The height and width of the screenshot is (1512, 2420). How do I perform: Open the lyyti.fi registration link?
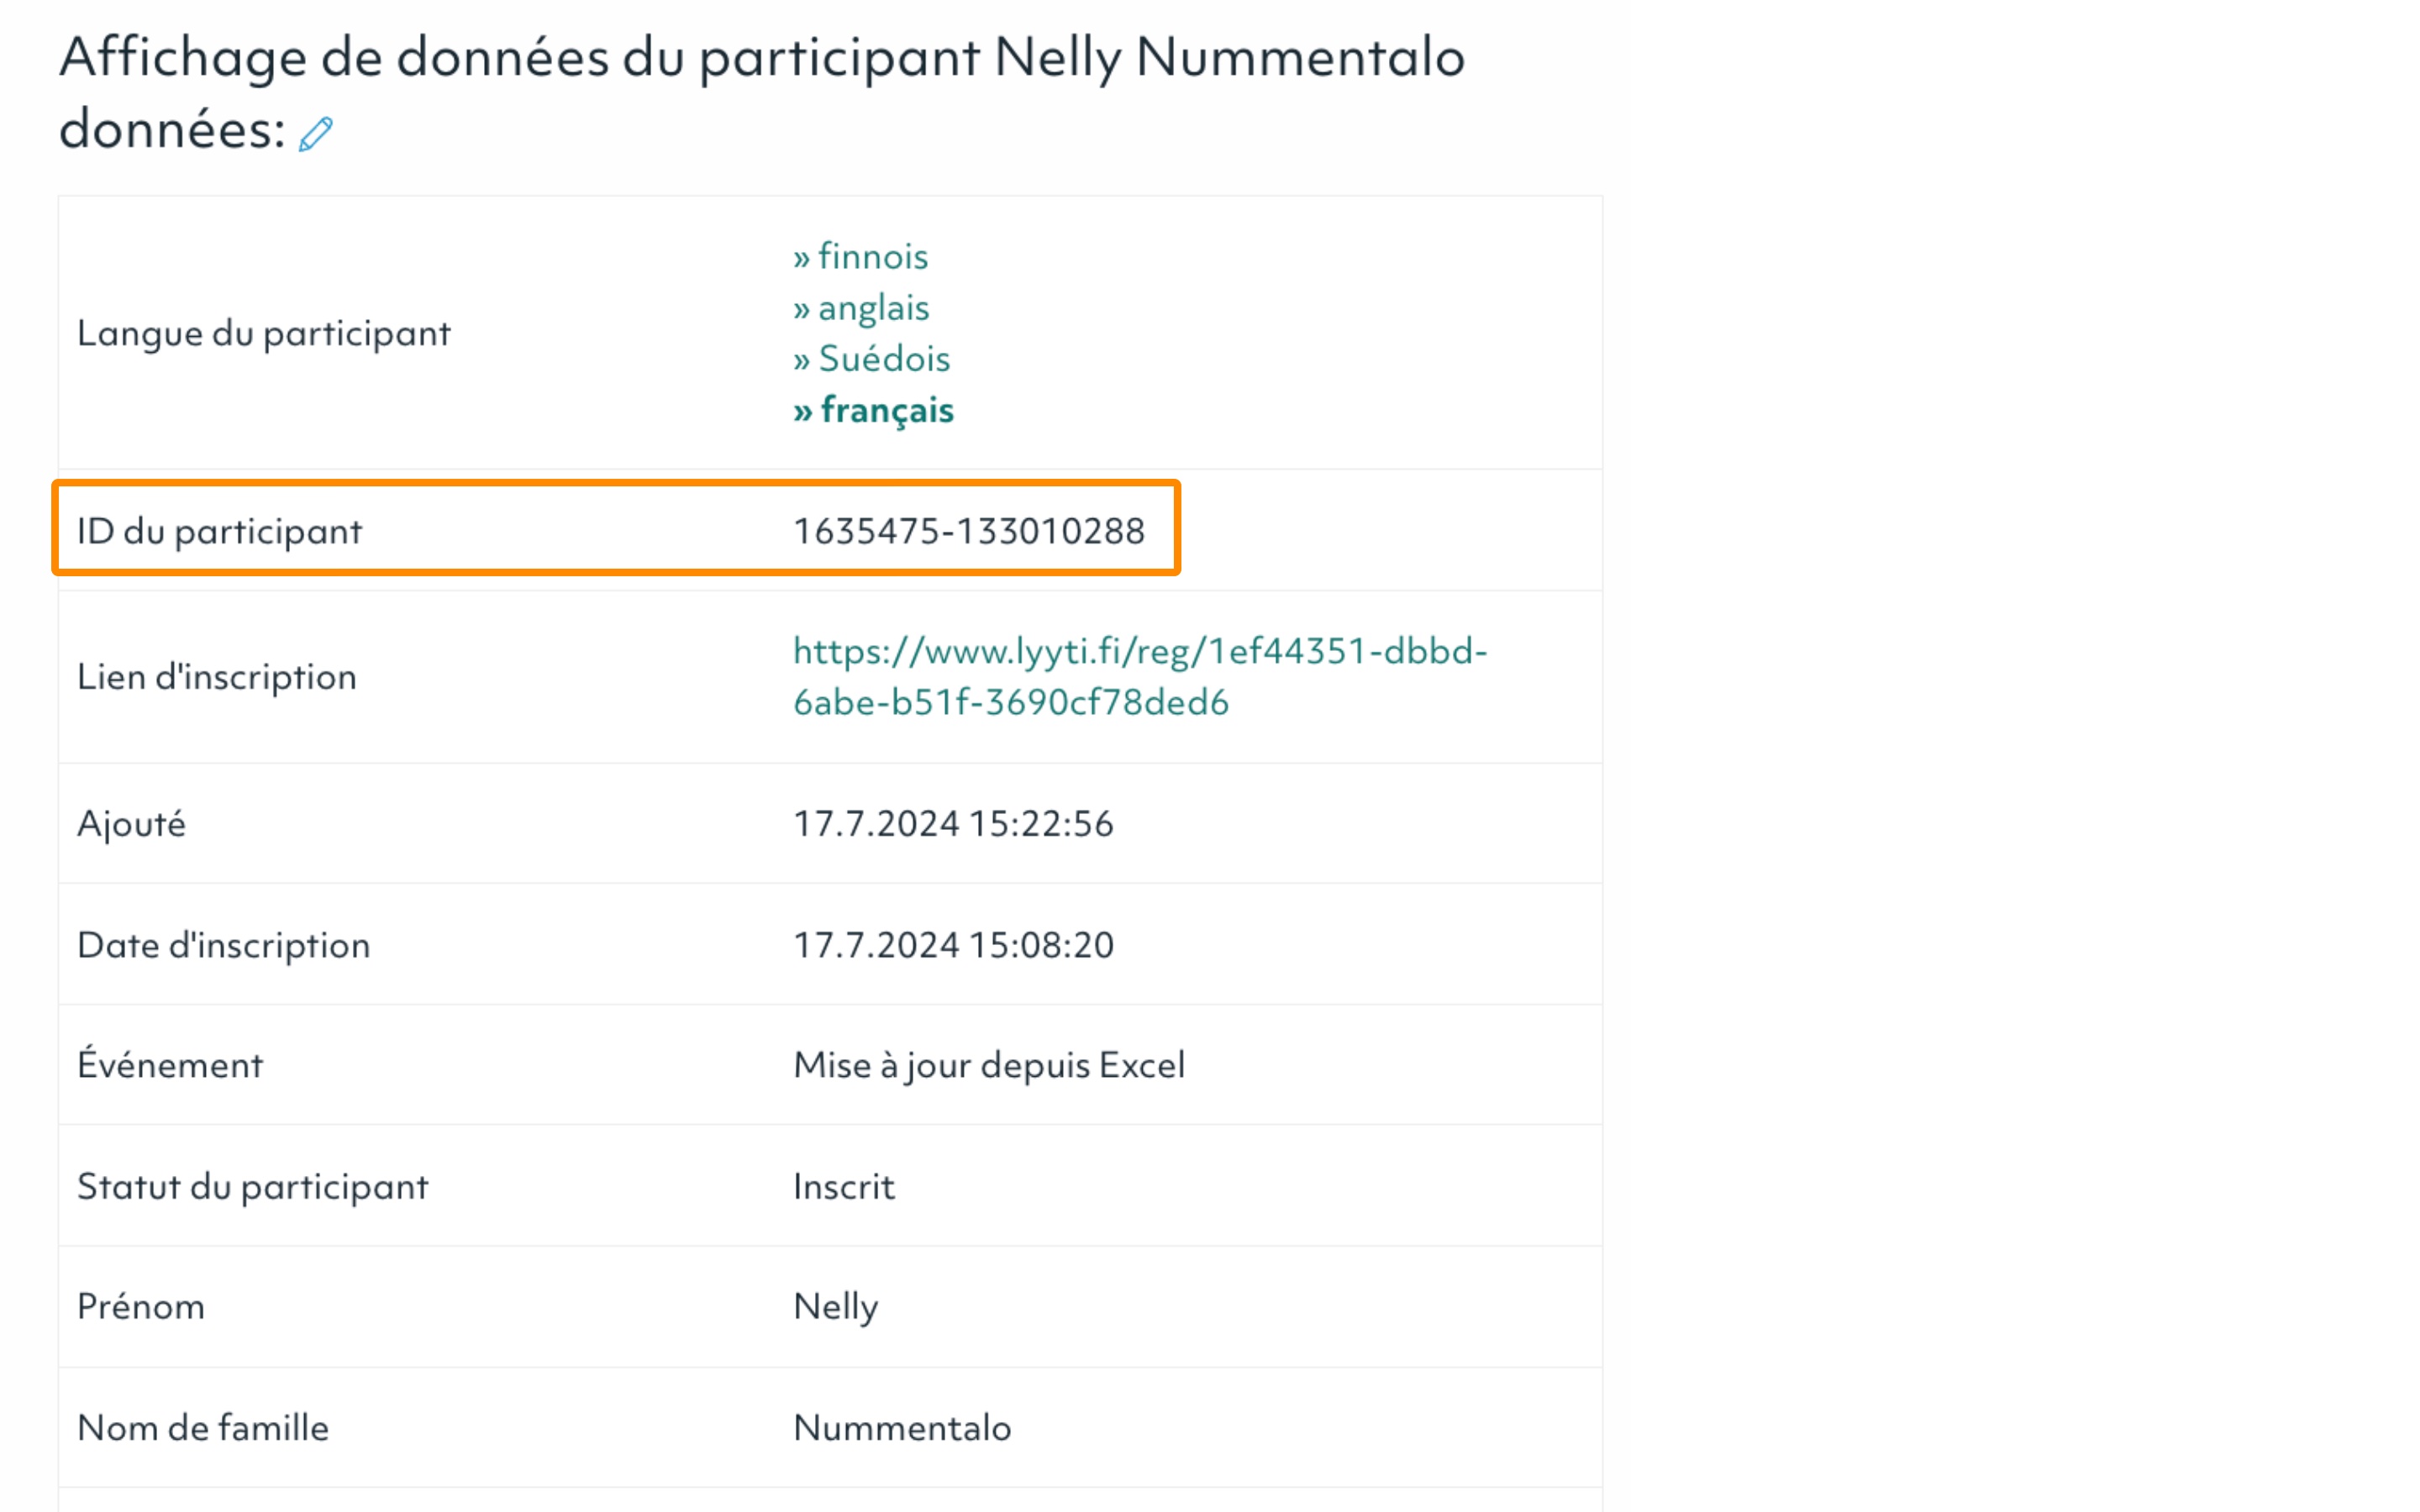point(1139,677)
